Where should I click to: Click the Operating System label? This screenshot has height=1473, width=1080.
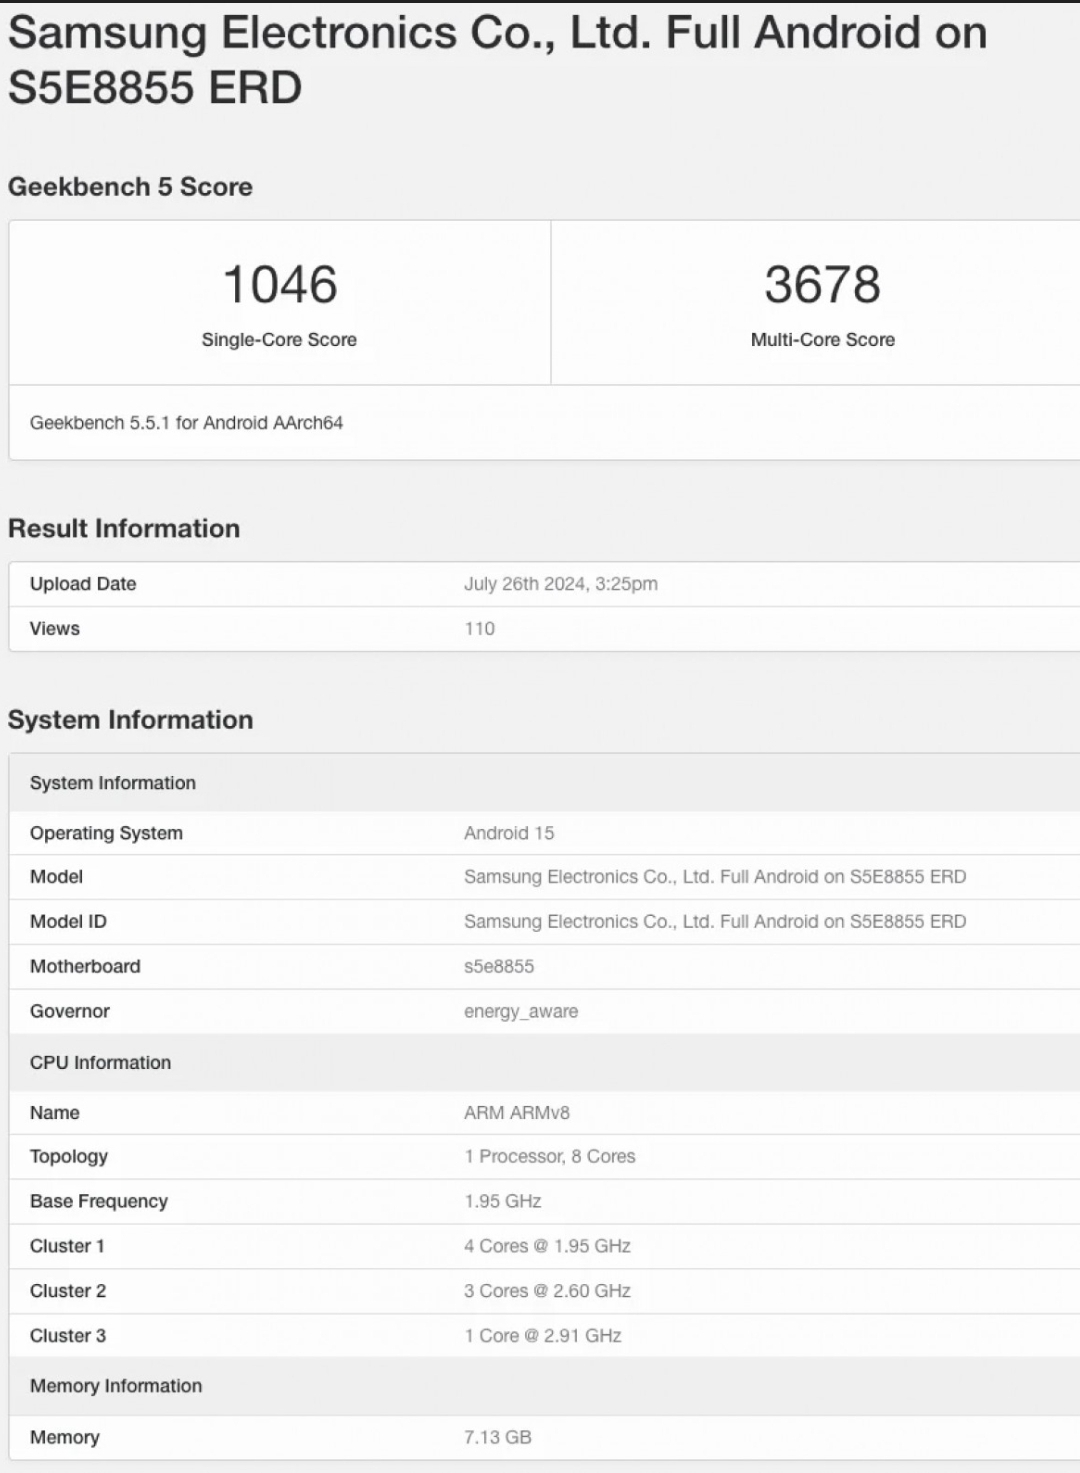coord(106,833)
